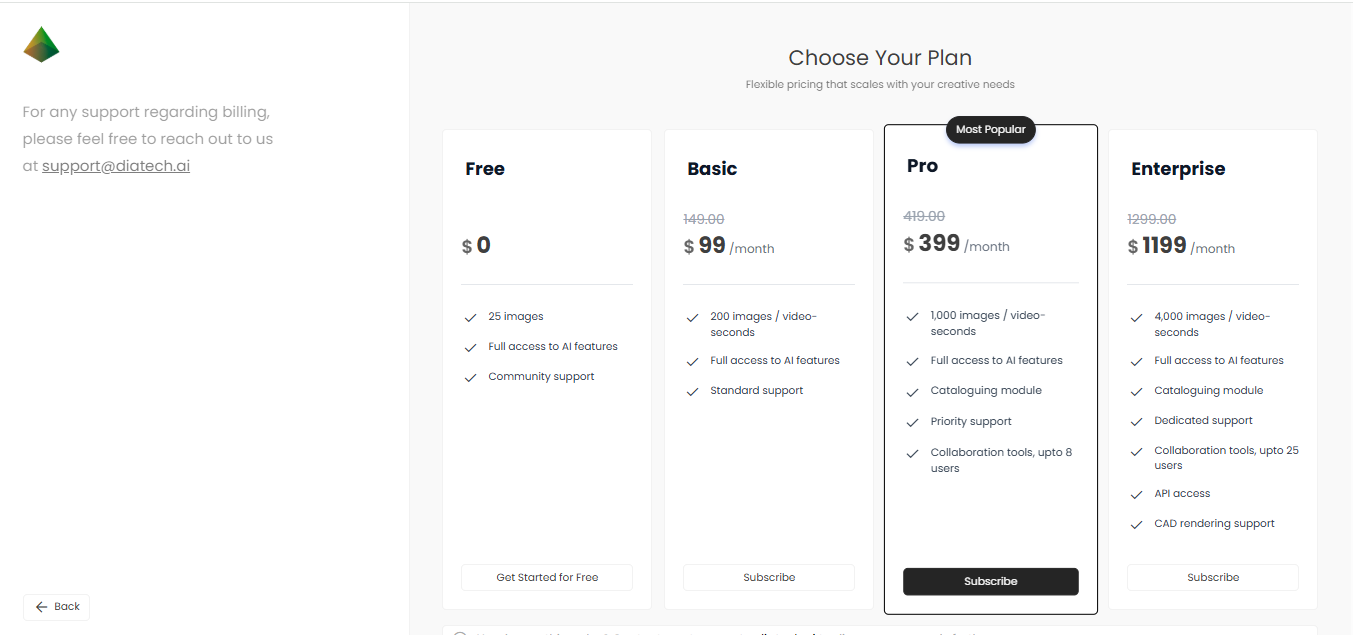This screenshot has width=1353, height=635.
Task: Click checkmark beside 25 images
Action: (470, 317)
